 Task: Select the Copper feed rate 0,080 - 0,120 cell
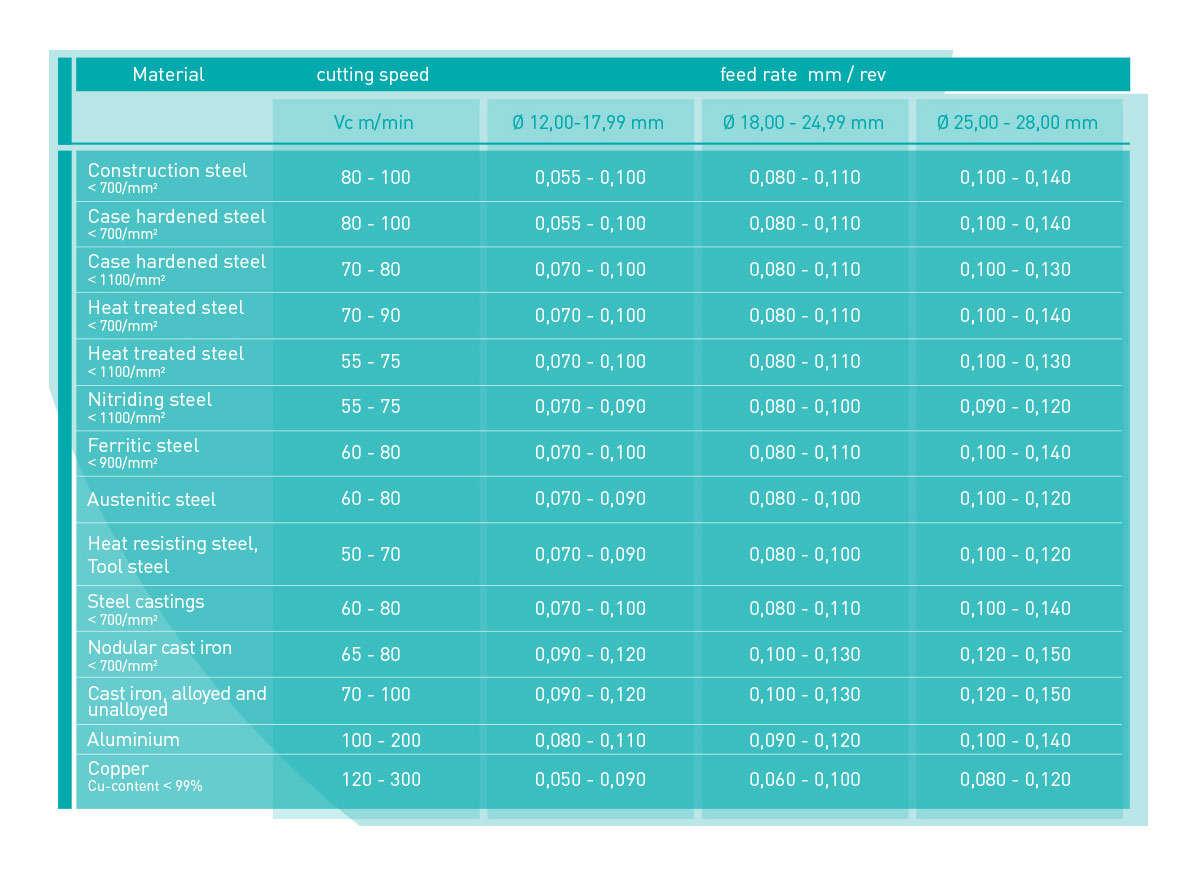(1016, 779)
